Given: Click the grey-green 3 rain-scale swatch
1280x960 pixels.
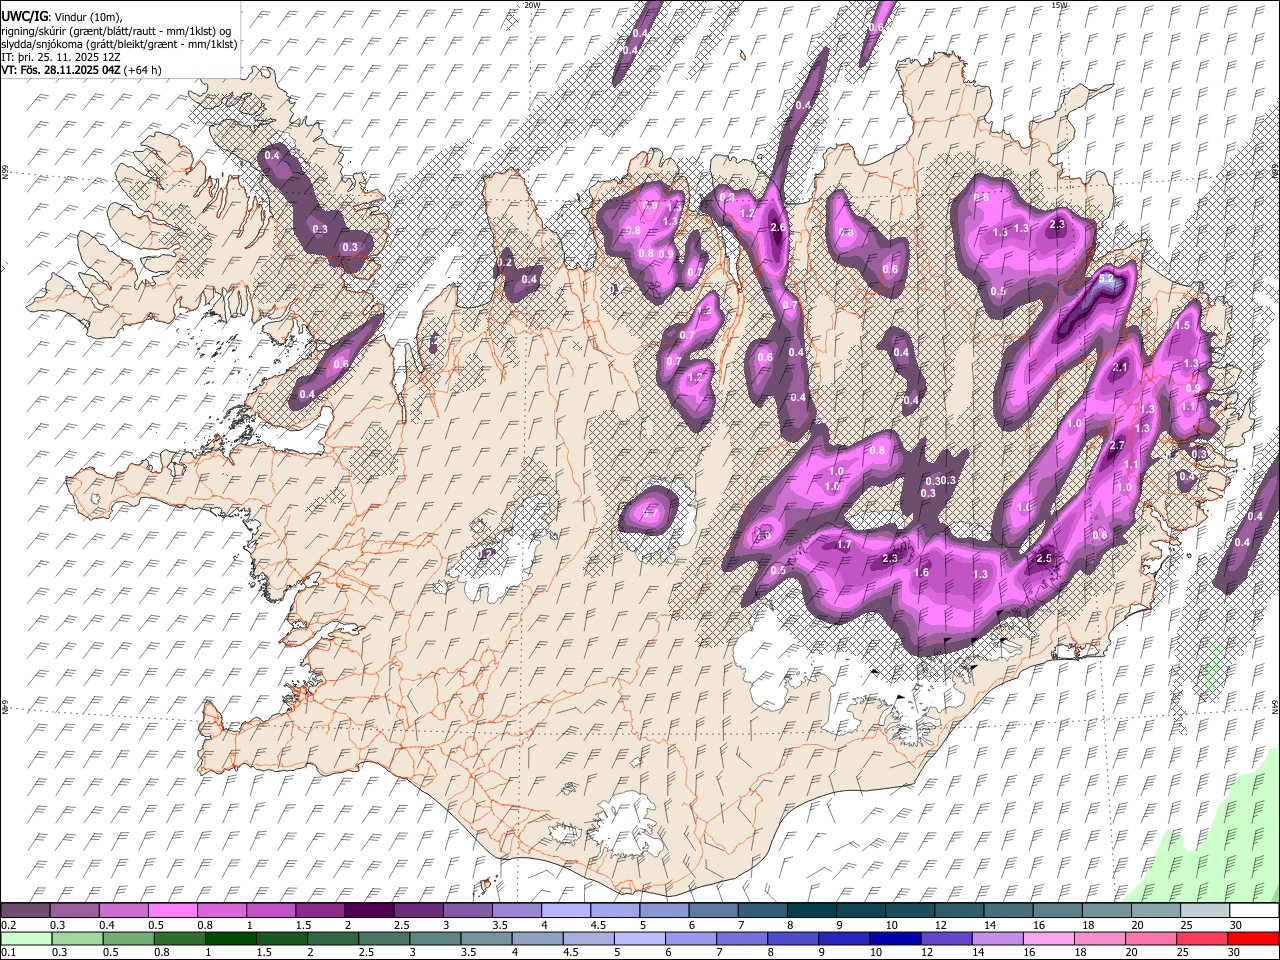Looking at the screenshot, I should (435, 939).
